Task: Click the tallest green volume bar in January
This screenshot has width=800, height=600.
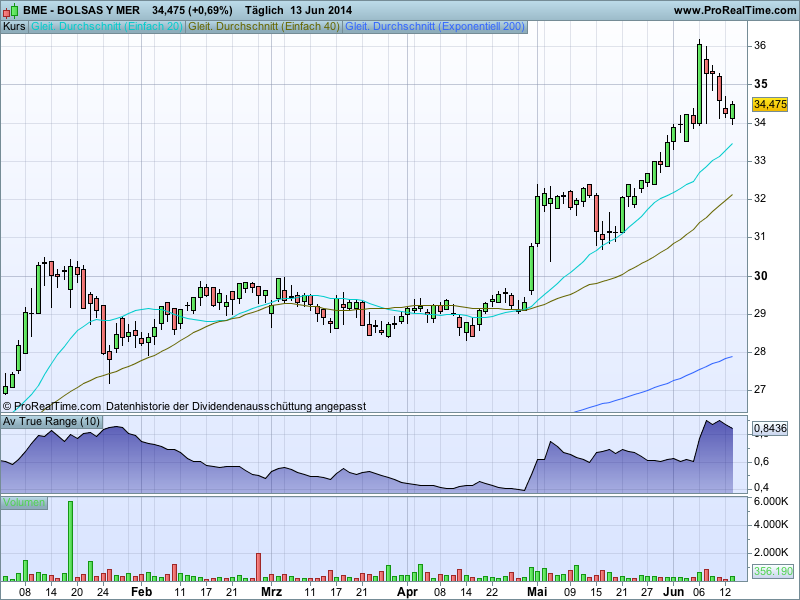Action: [70, 540]
